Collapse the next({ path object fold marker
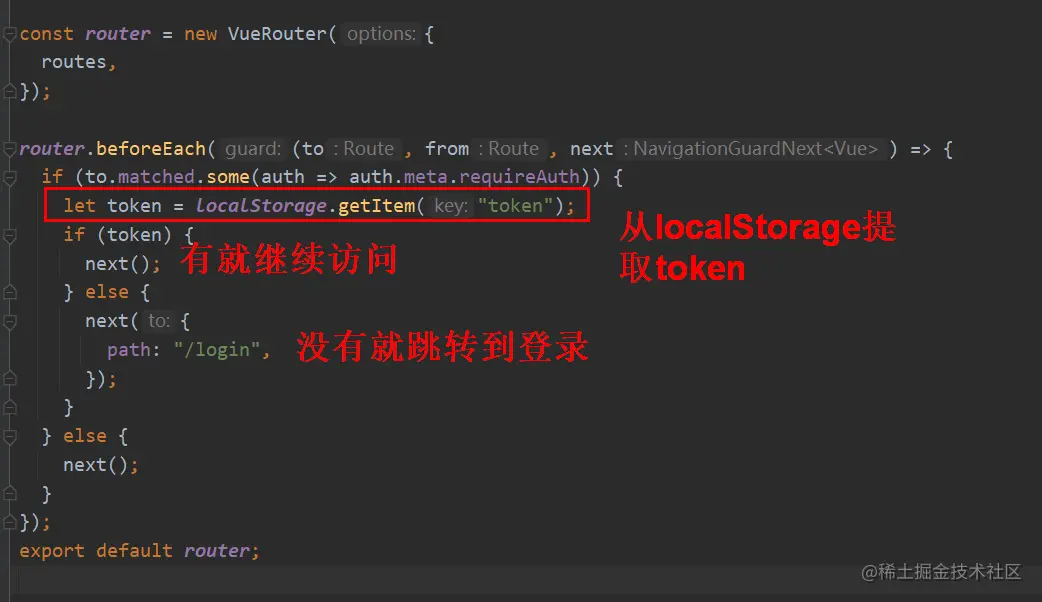Image resolution: width=1042 pixels, height=602 pixels. pos(9,322)
